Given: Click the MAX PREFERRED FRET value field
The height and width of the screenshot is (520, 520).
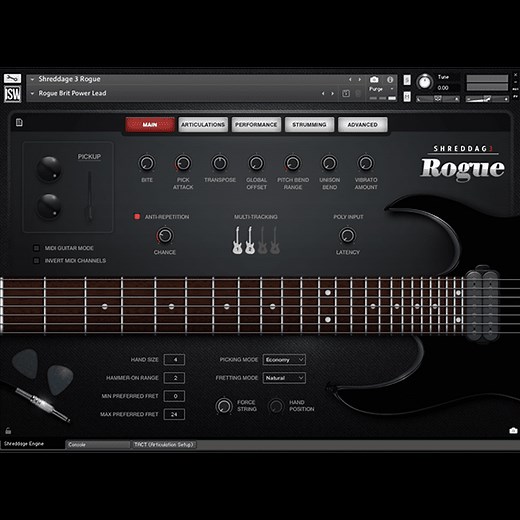Looking at the screenshot, I should point(174,414).
